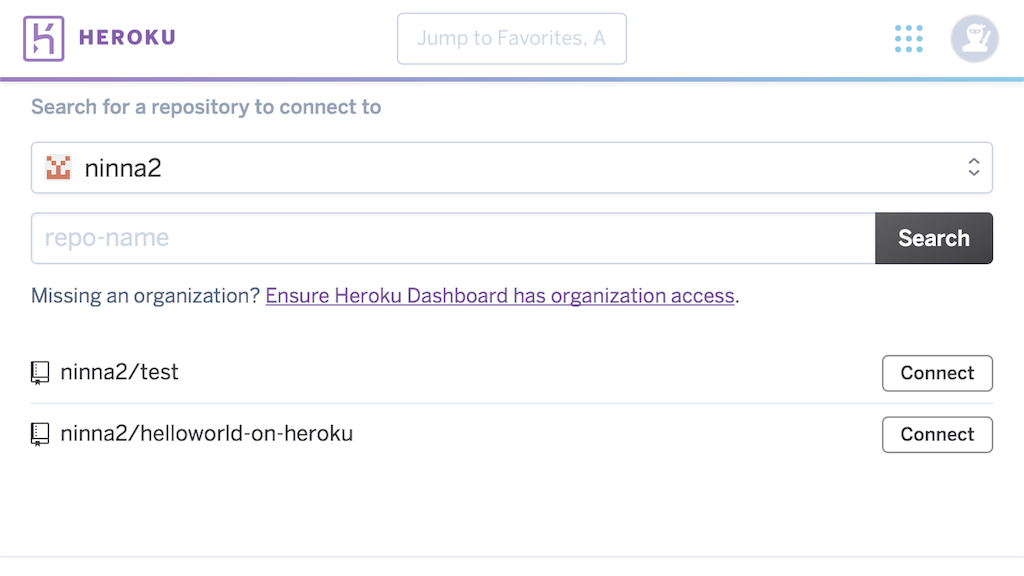Click the repository icon beside ninna2/test
Viewport: 1024px width, 576px height.
(x=40, y=374)
